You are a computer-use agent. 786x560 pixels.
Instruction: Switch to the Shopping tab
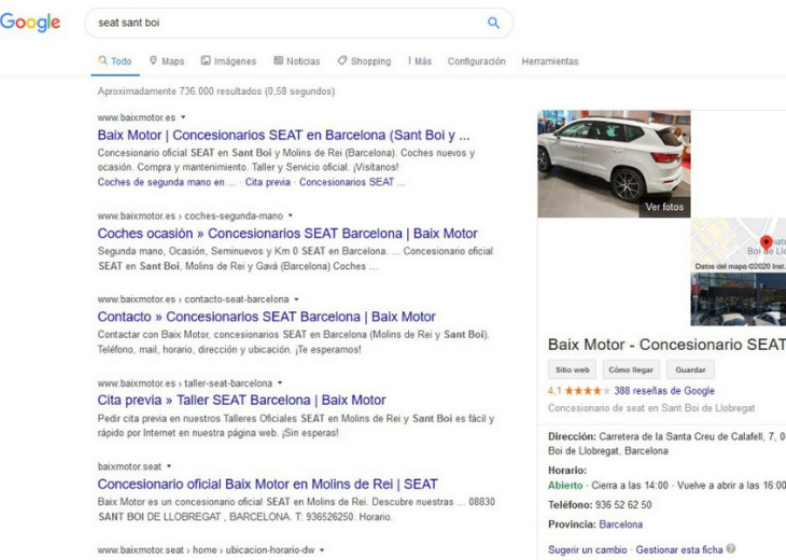[x=364, y=61]
